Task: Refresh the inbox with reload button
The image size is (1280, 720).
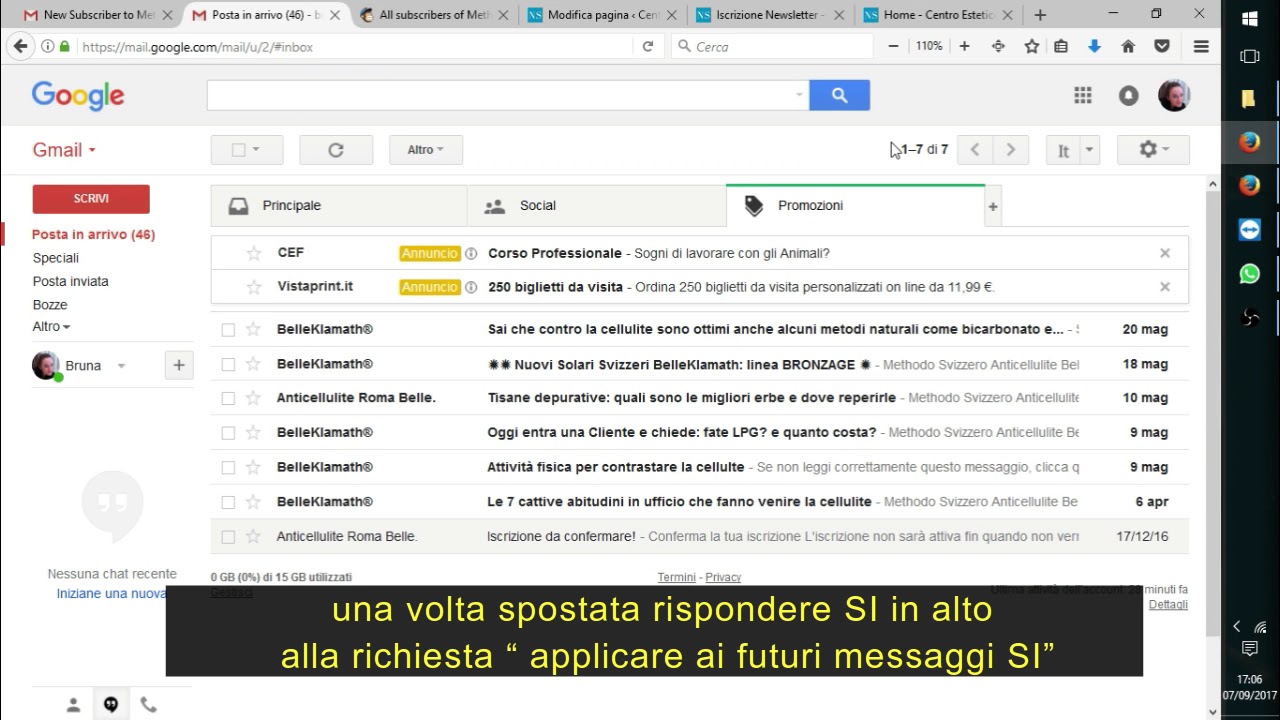Action: coord(336,150)
